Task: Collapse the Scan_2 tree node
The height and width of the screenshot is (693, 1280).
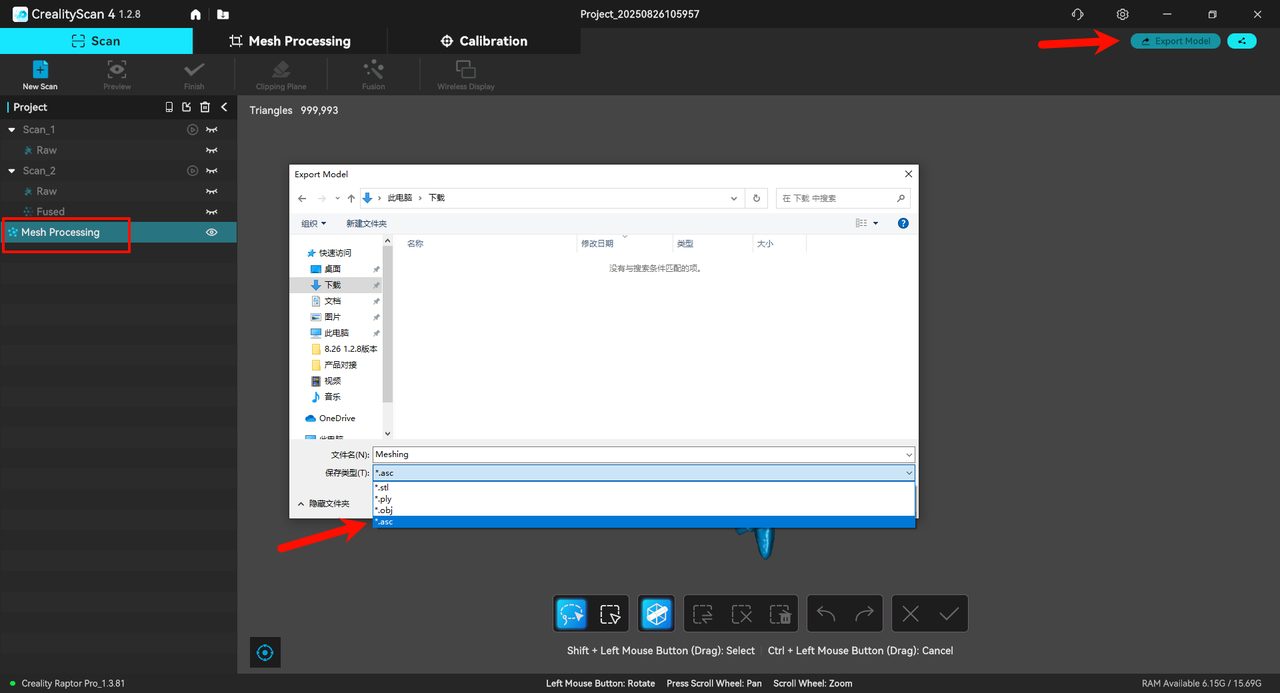Action: [x=12, y=171]
